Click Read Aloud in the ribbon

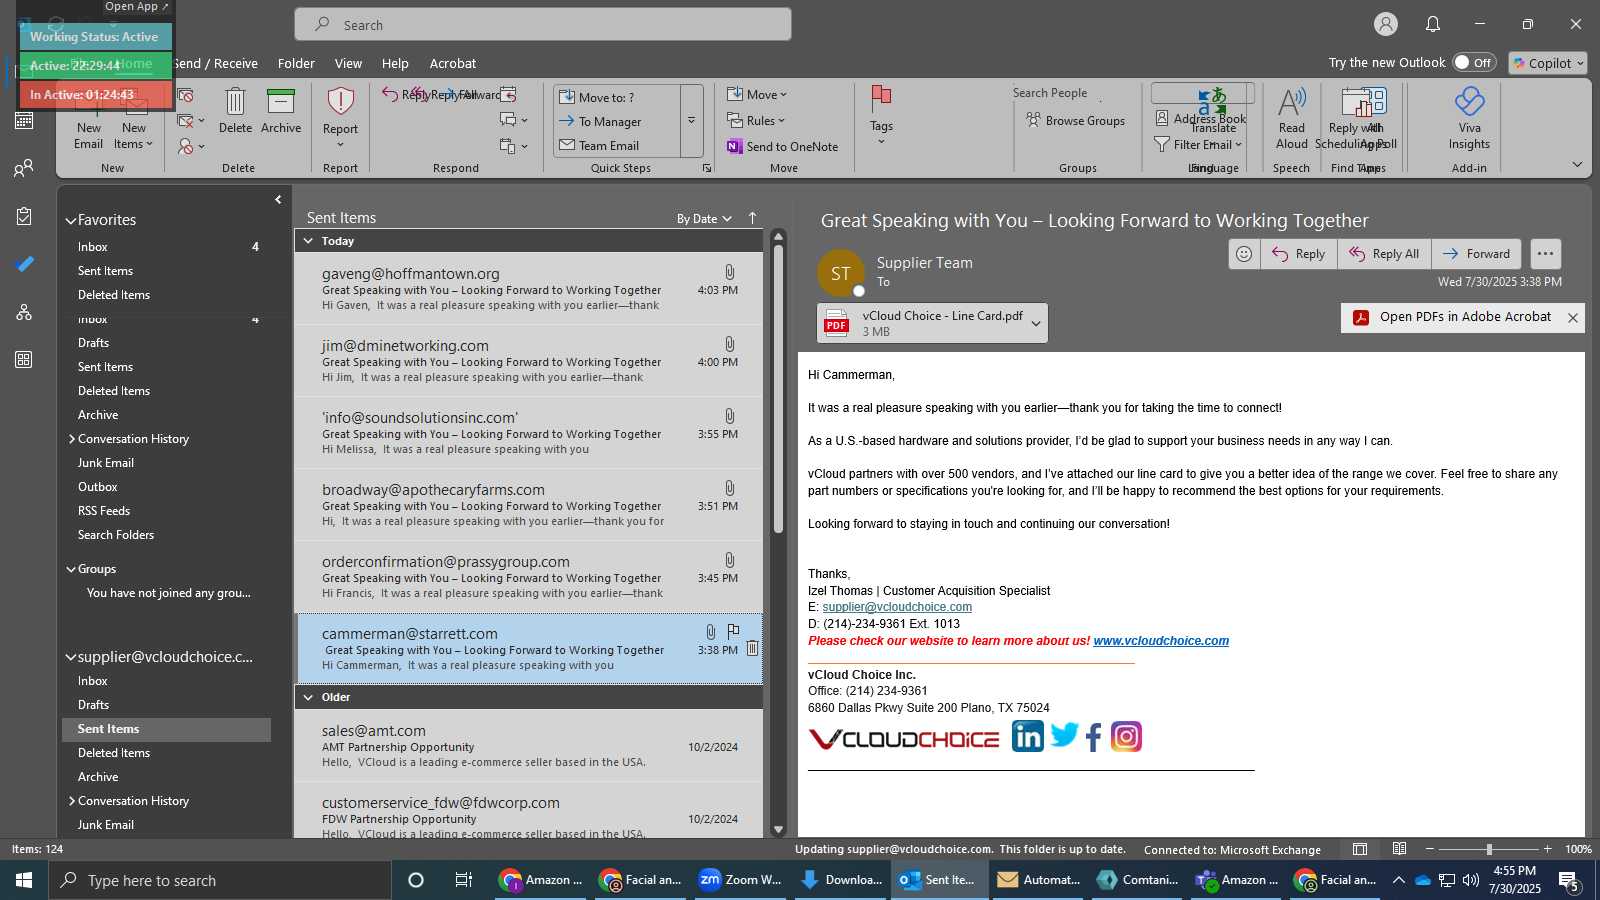[x=1291, y=118]
